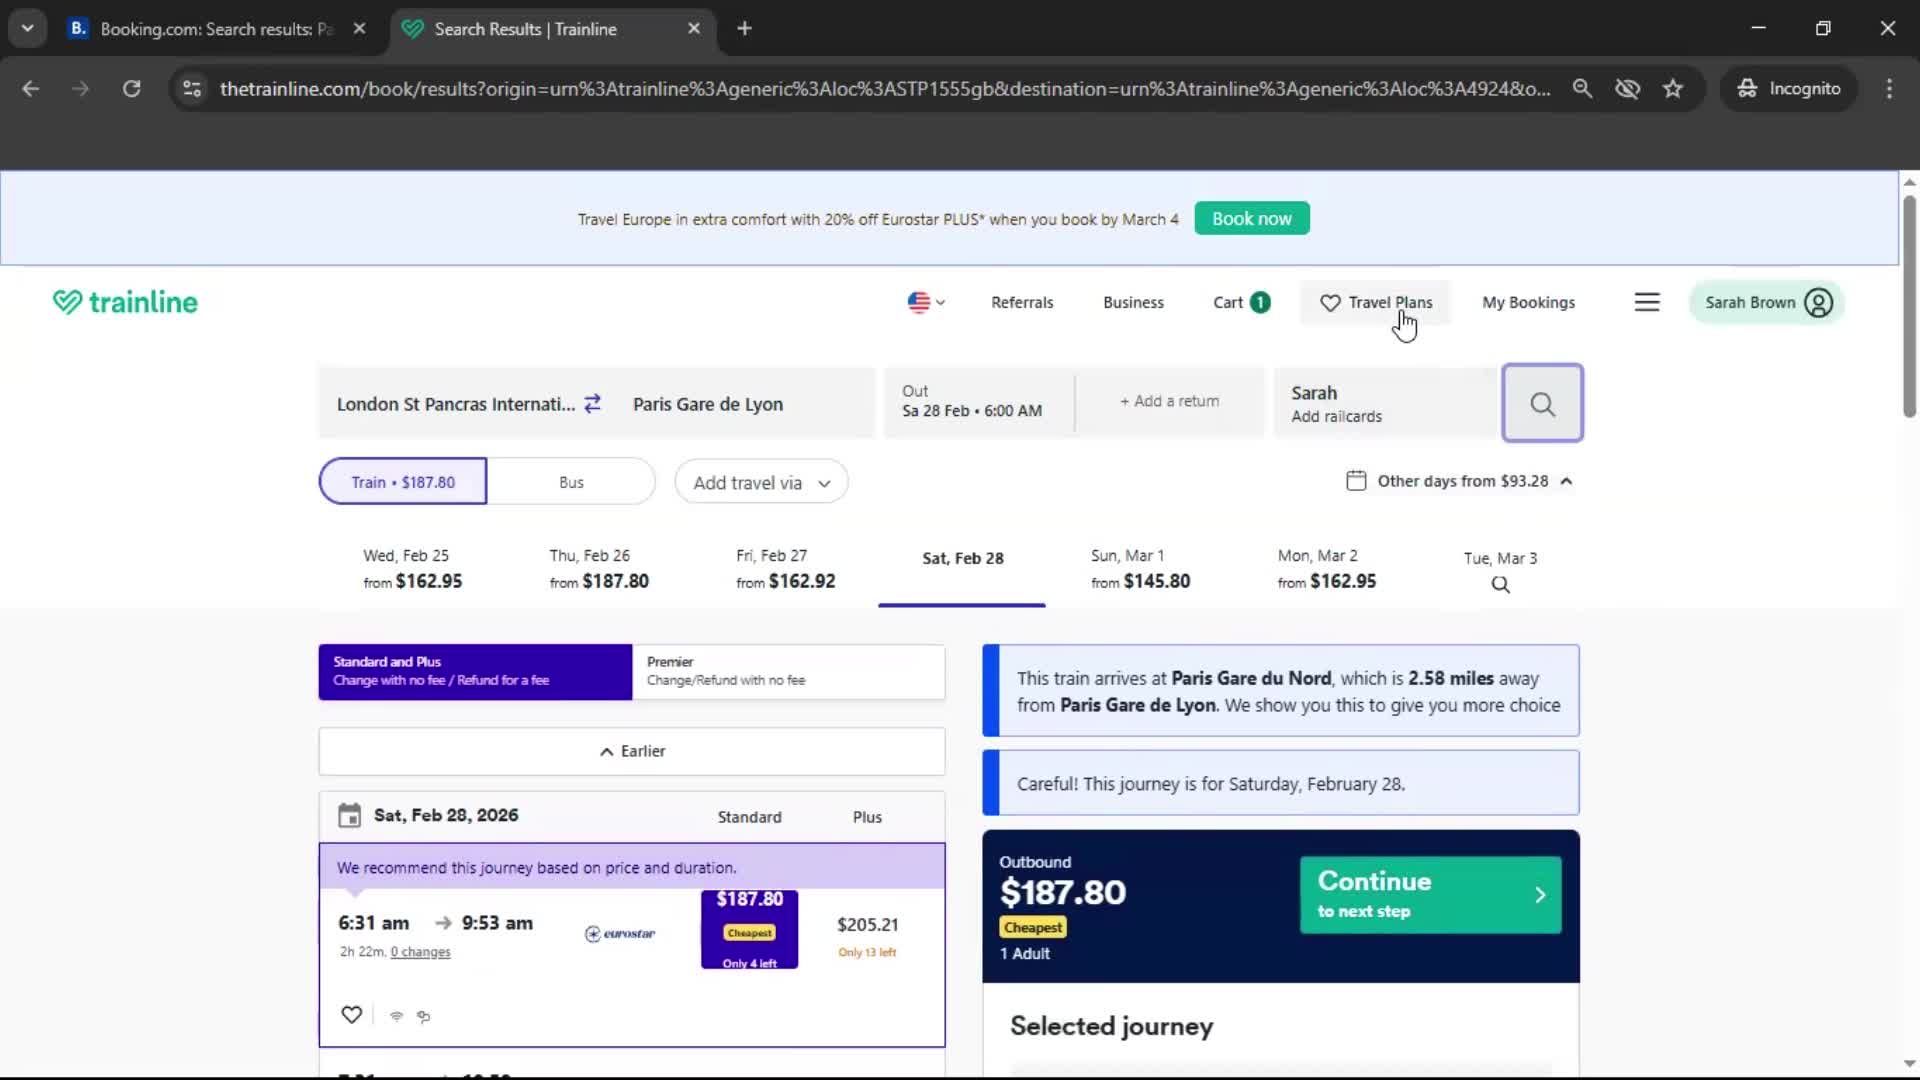Select the Train $187.80 option
1920x1080 pixels.
tap(403, 482)
